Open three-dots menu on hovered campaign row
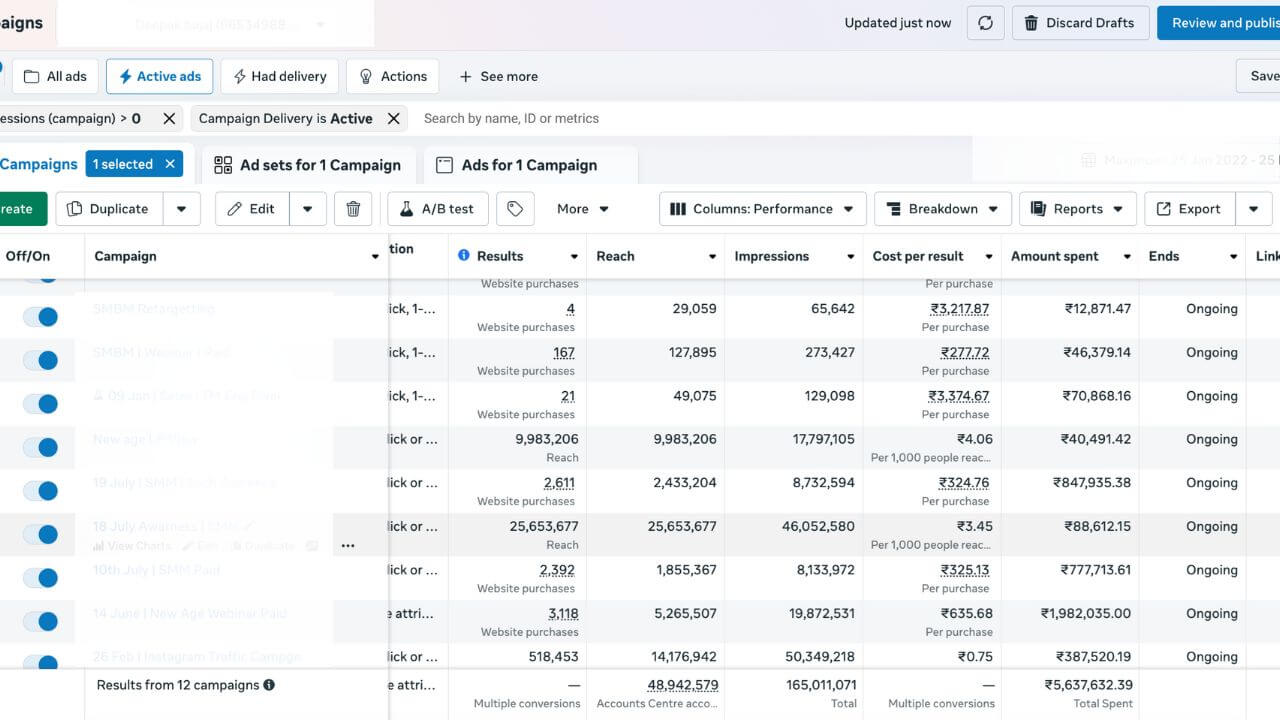Screen dimensions: 1280x720 (x=348, y=546)
